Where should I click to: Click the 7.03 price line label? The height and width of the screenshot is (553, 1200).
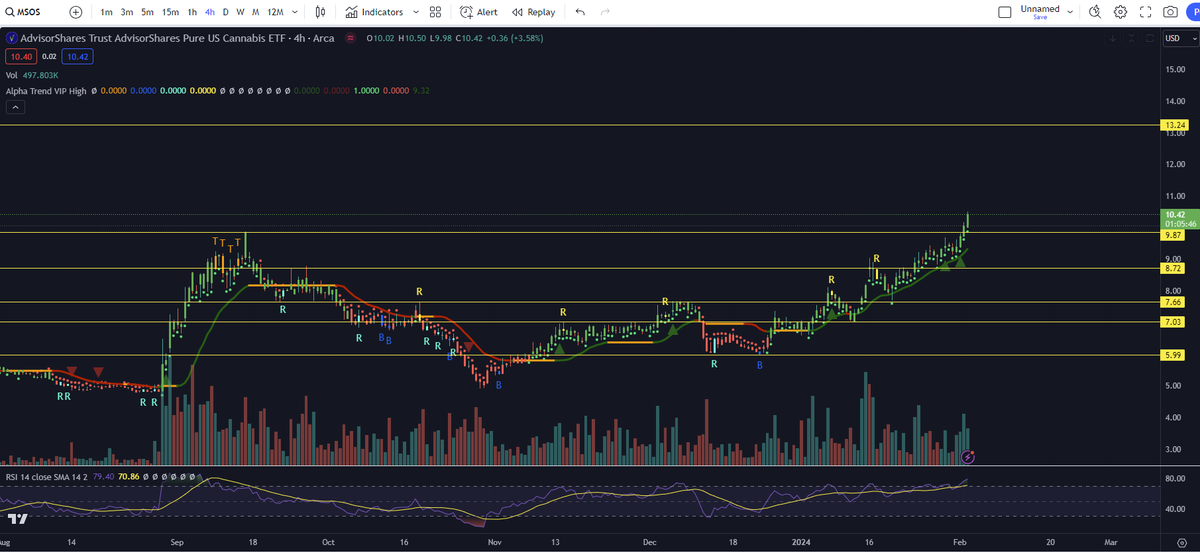click(x=1174, y=321)
